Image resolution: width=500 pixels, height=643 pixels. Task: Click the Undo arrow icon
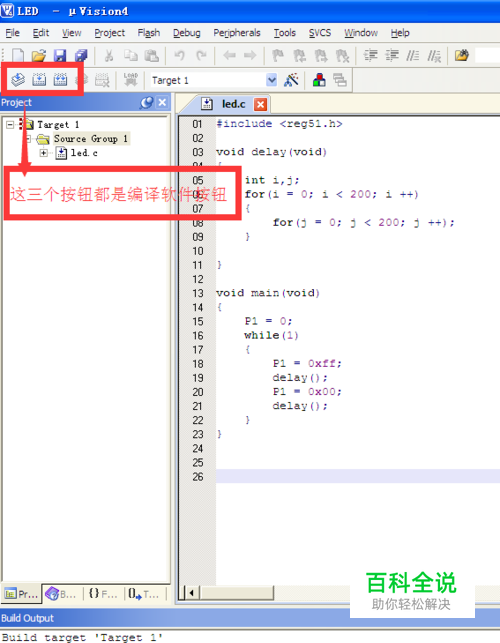click(x=179, y=55)
